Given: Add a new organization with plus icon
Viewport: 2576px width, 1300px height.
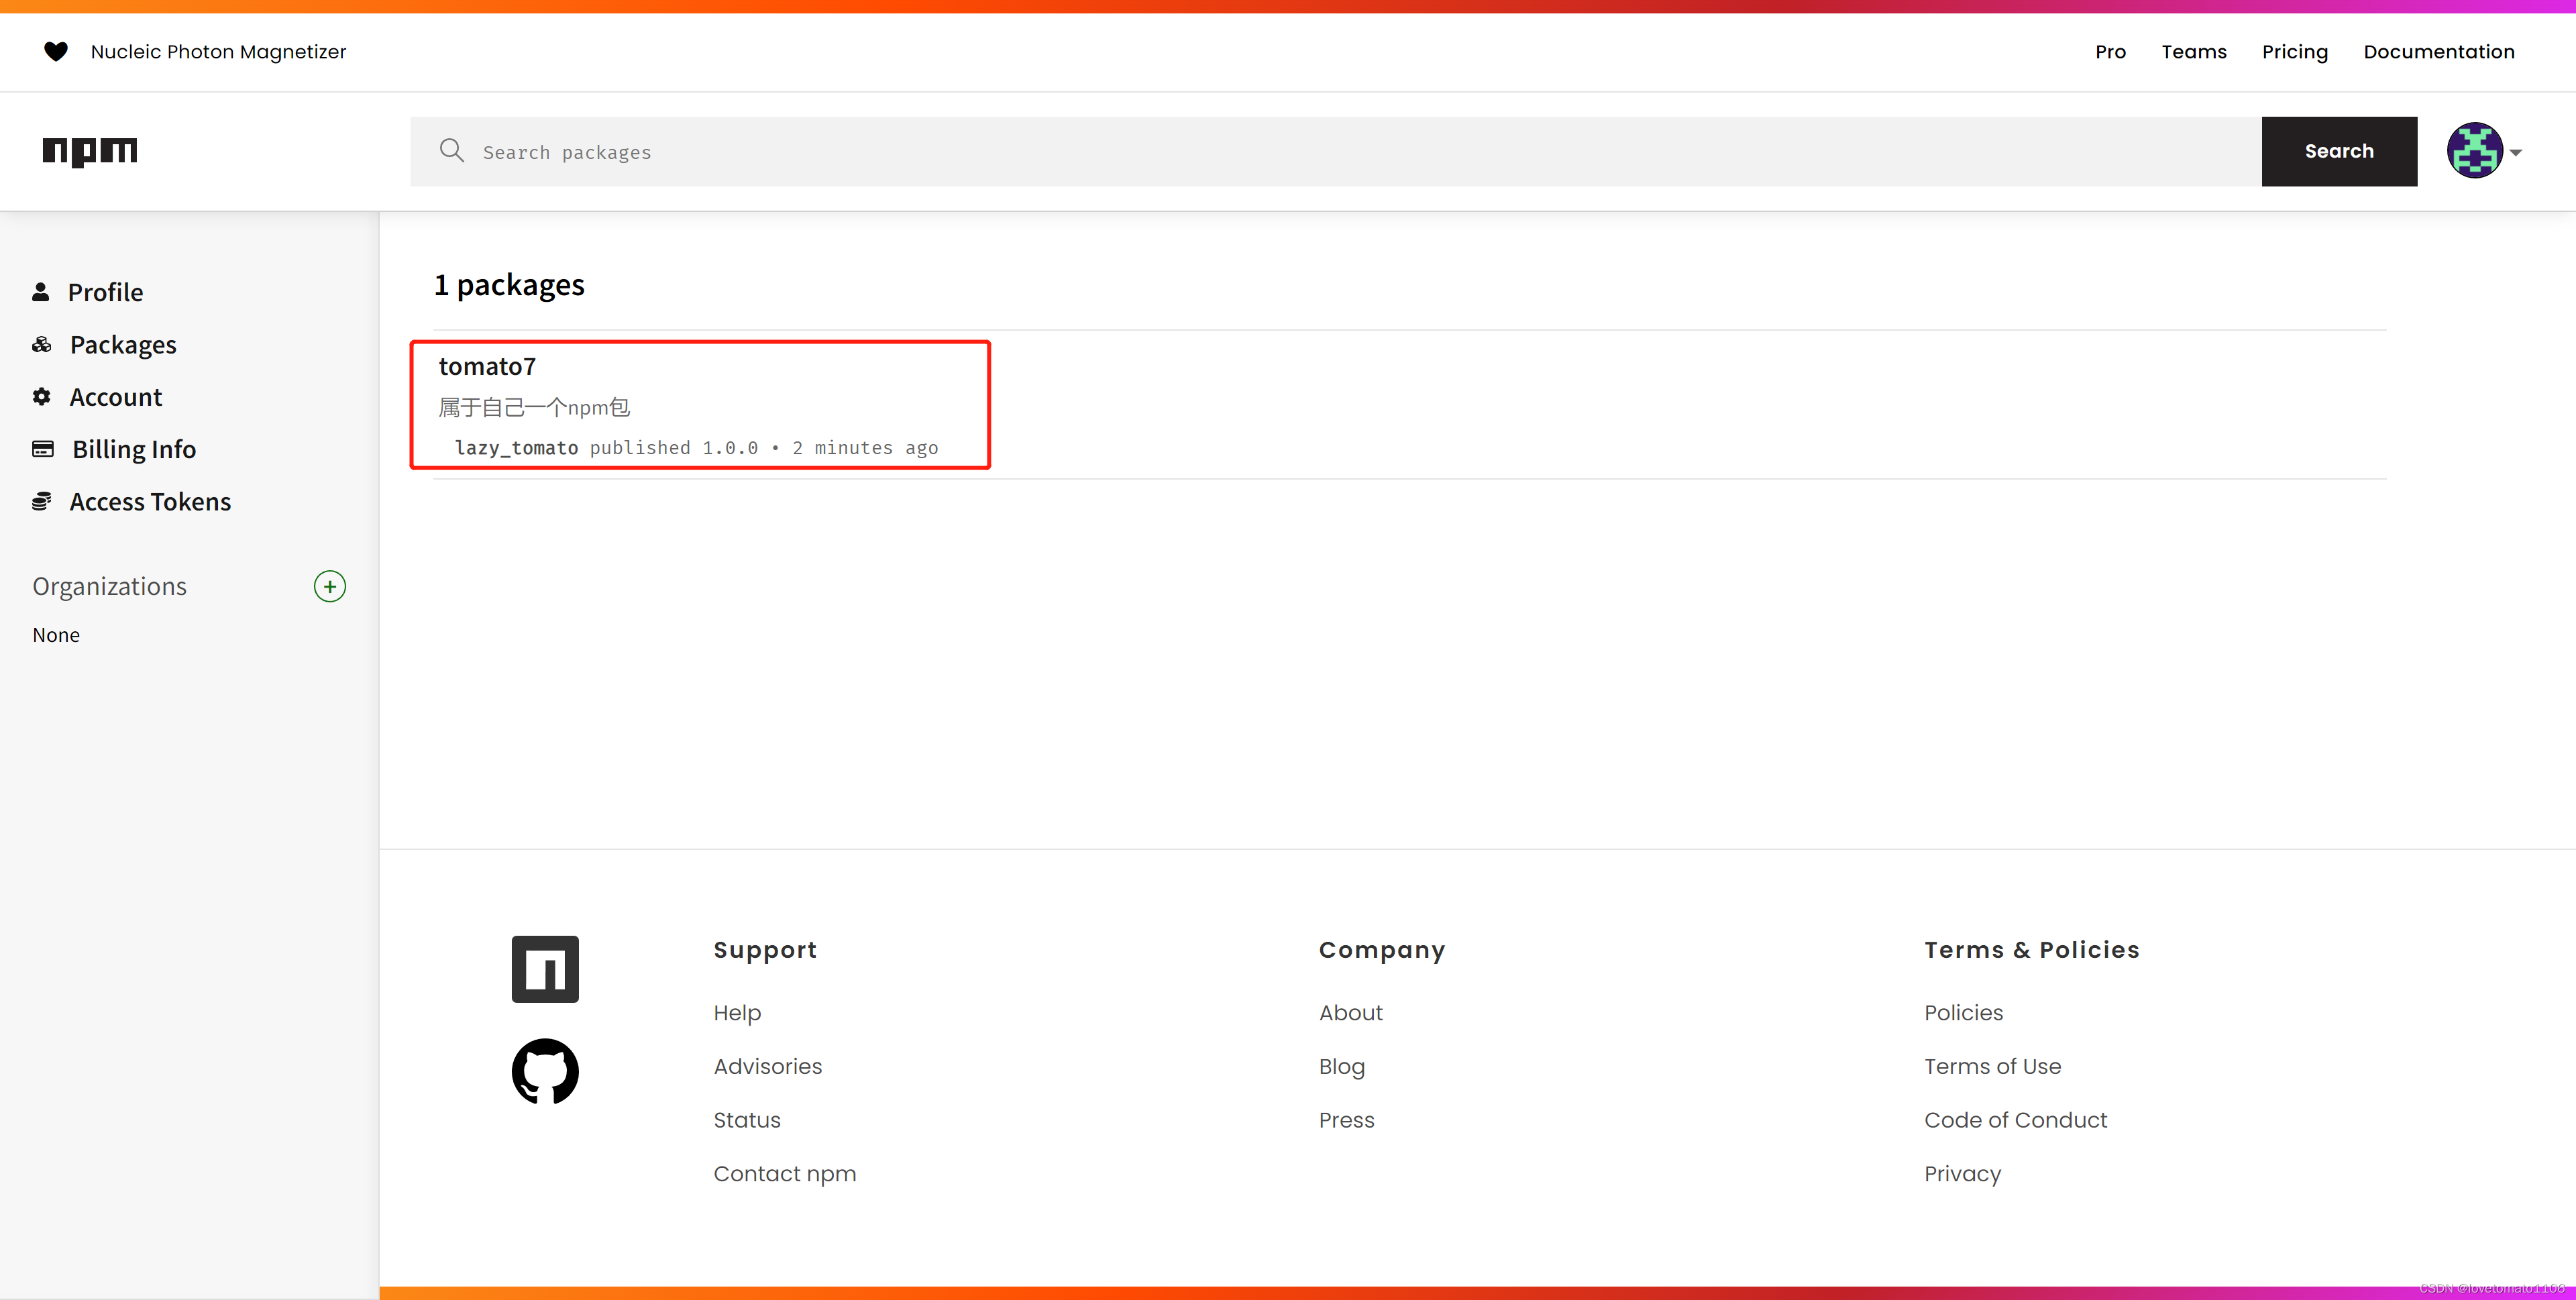Looking at the screenshot, I should coord(330,586).
